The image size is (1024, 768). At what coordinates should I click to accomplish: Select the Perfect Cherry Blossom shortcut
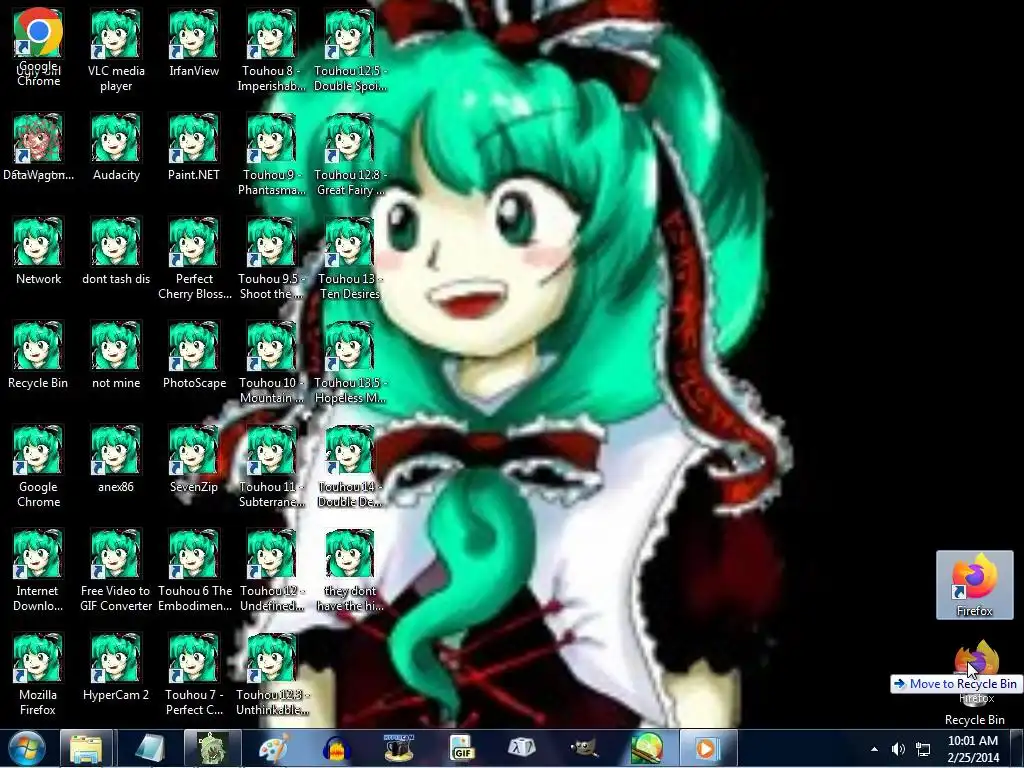(194, 259)
